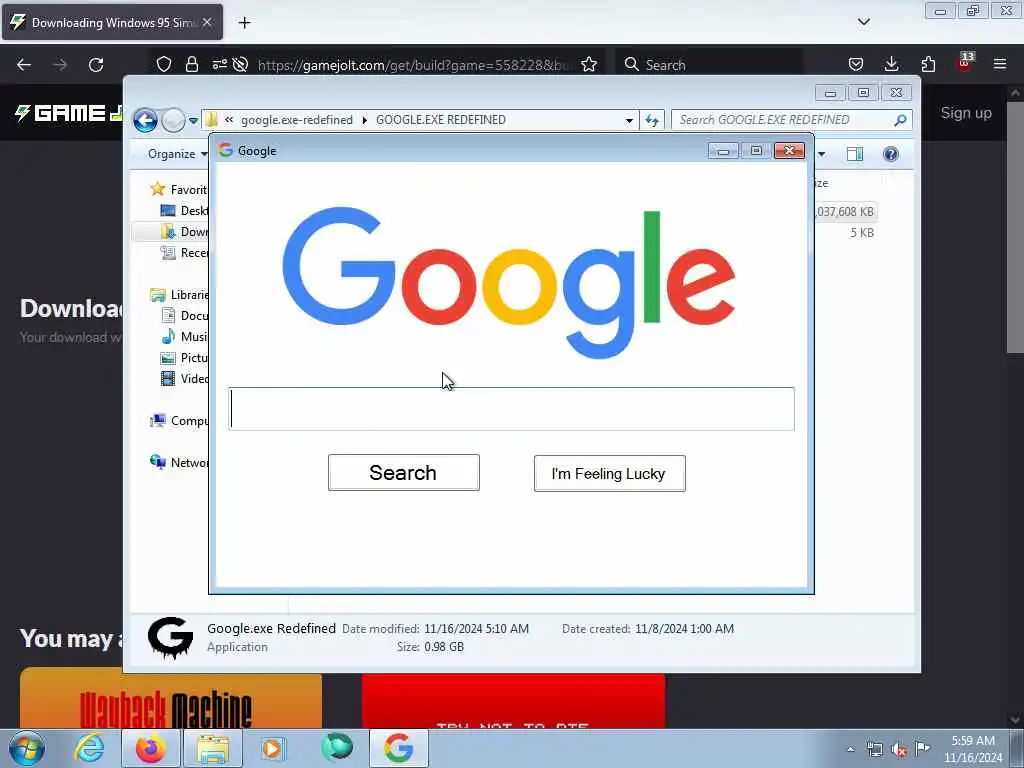The image size is (1024, 768).
Task: Switch to Firefox in the taskbar
Action: [151, 748]
